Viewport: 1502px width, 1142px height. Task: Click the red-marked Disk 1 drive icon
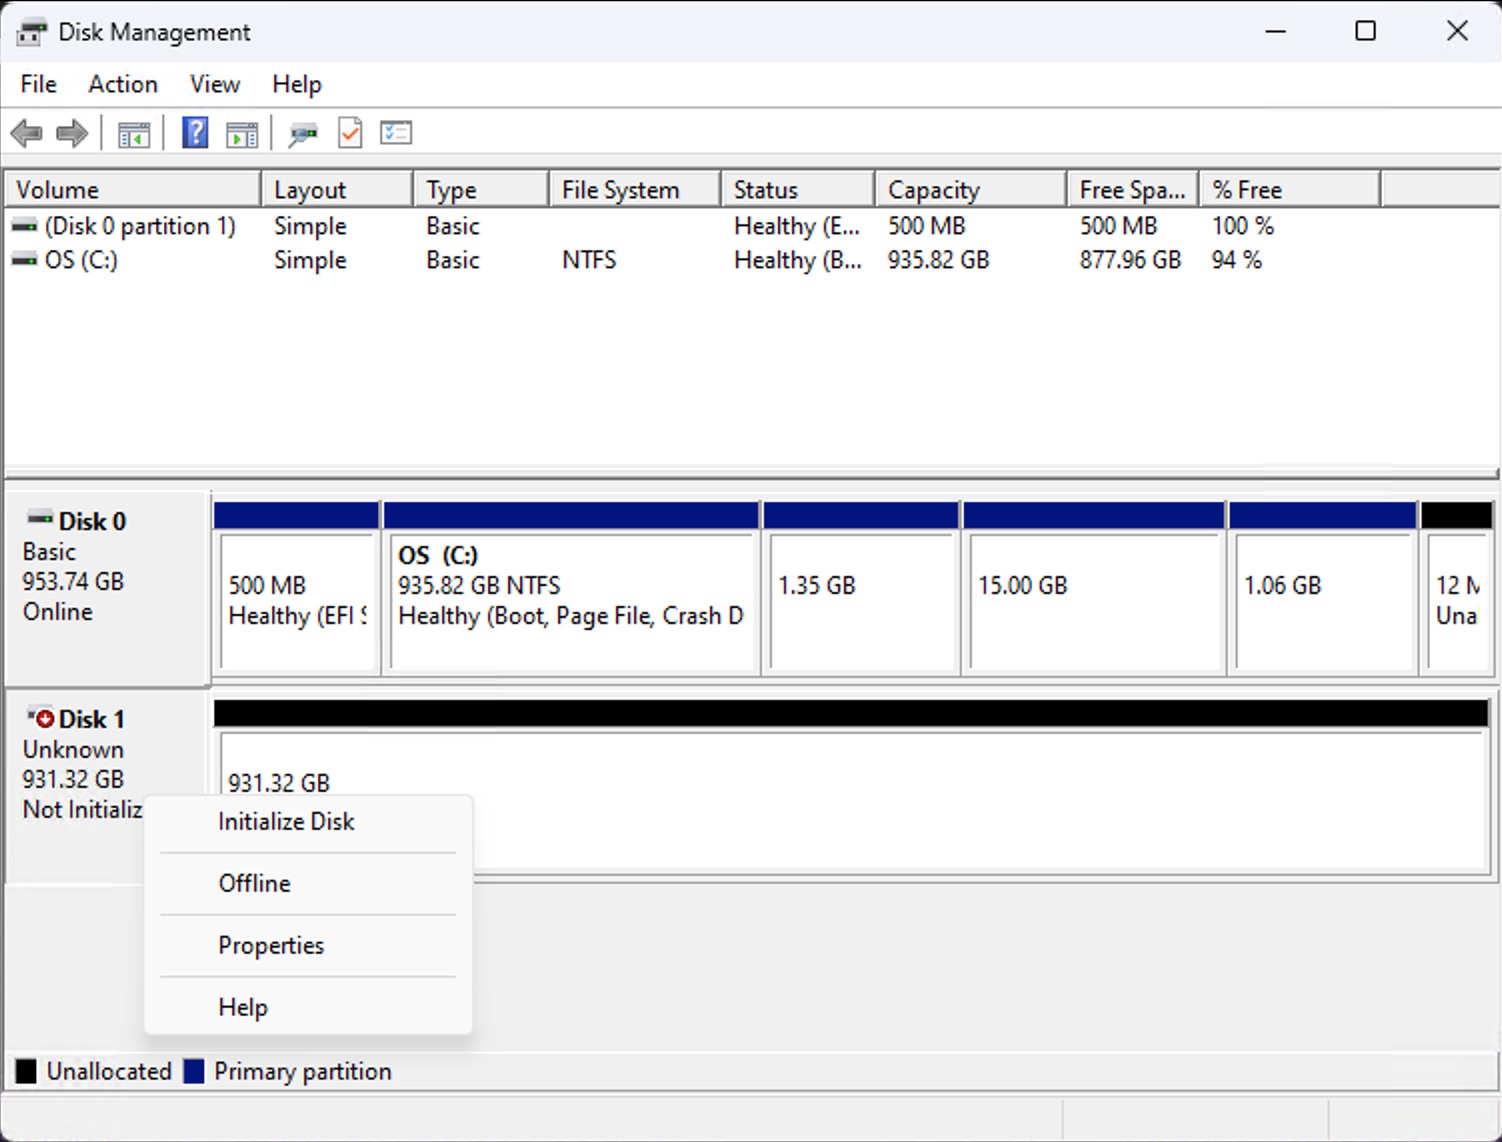pyautogui.click(x=40, y=716)
